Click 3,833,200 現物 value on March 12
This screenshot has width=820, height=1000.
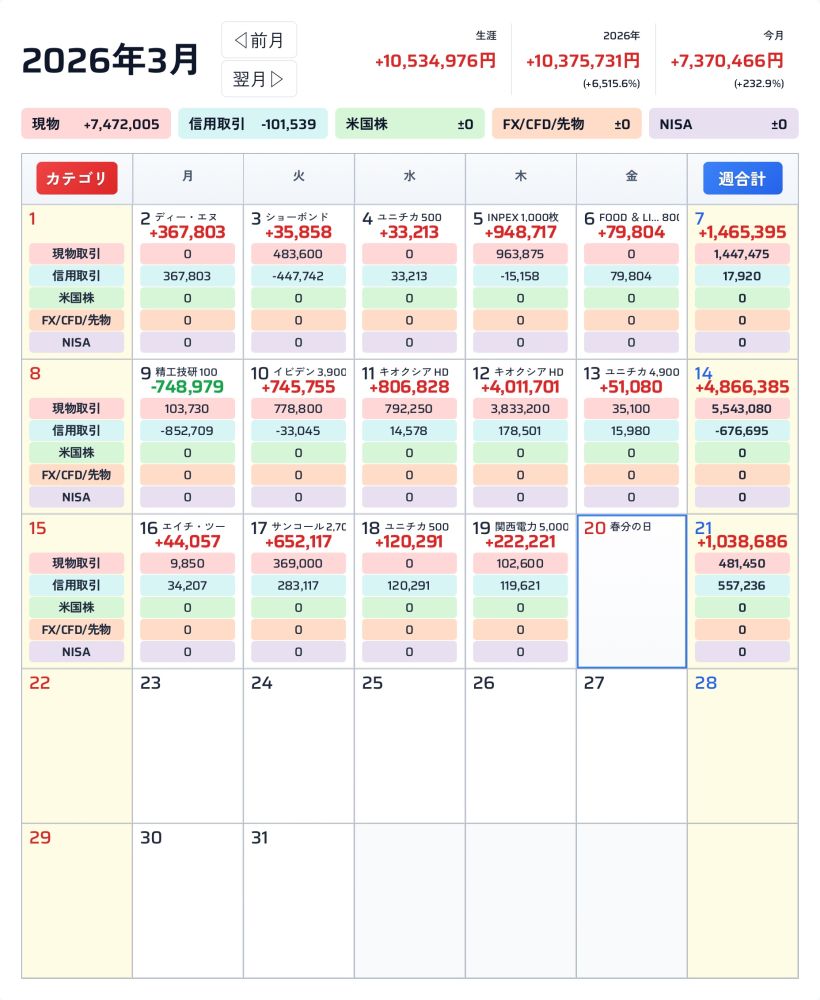coord(520,409)
